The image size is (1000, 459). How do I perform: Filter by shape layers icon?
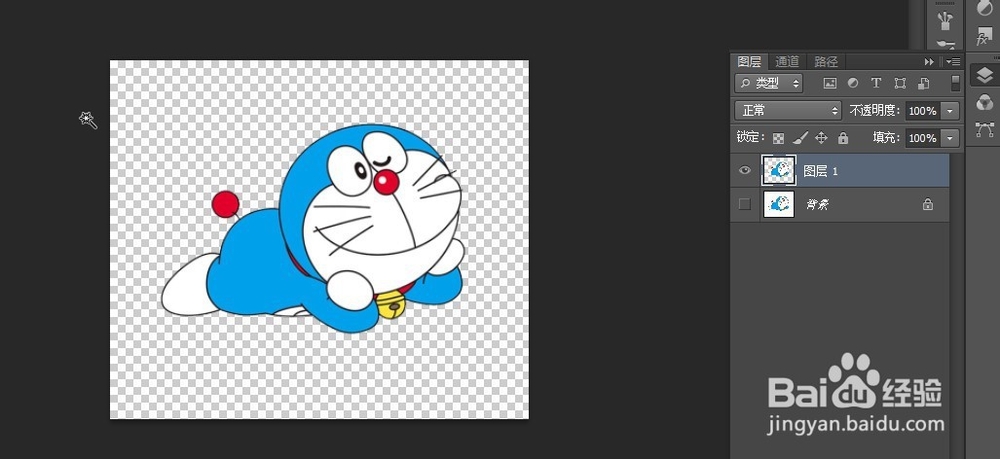(900, 83)
